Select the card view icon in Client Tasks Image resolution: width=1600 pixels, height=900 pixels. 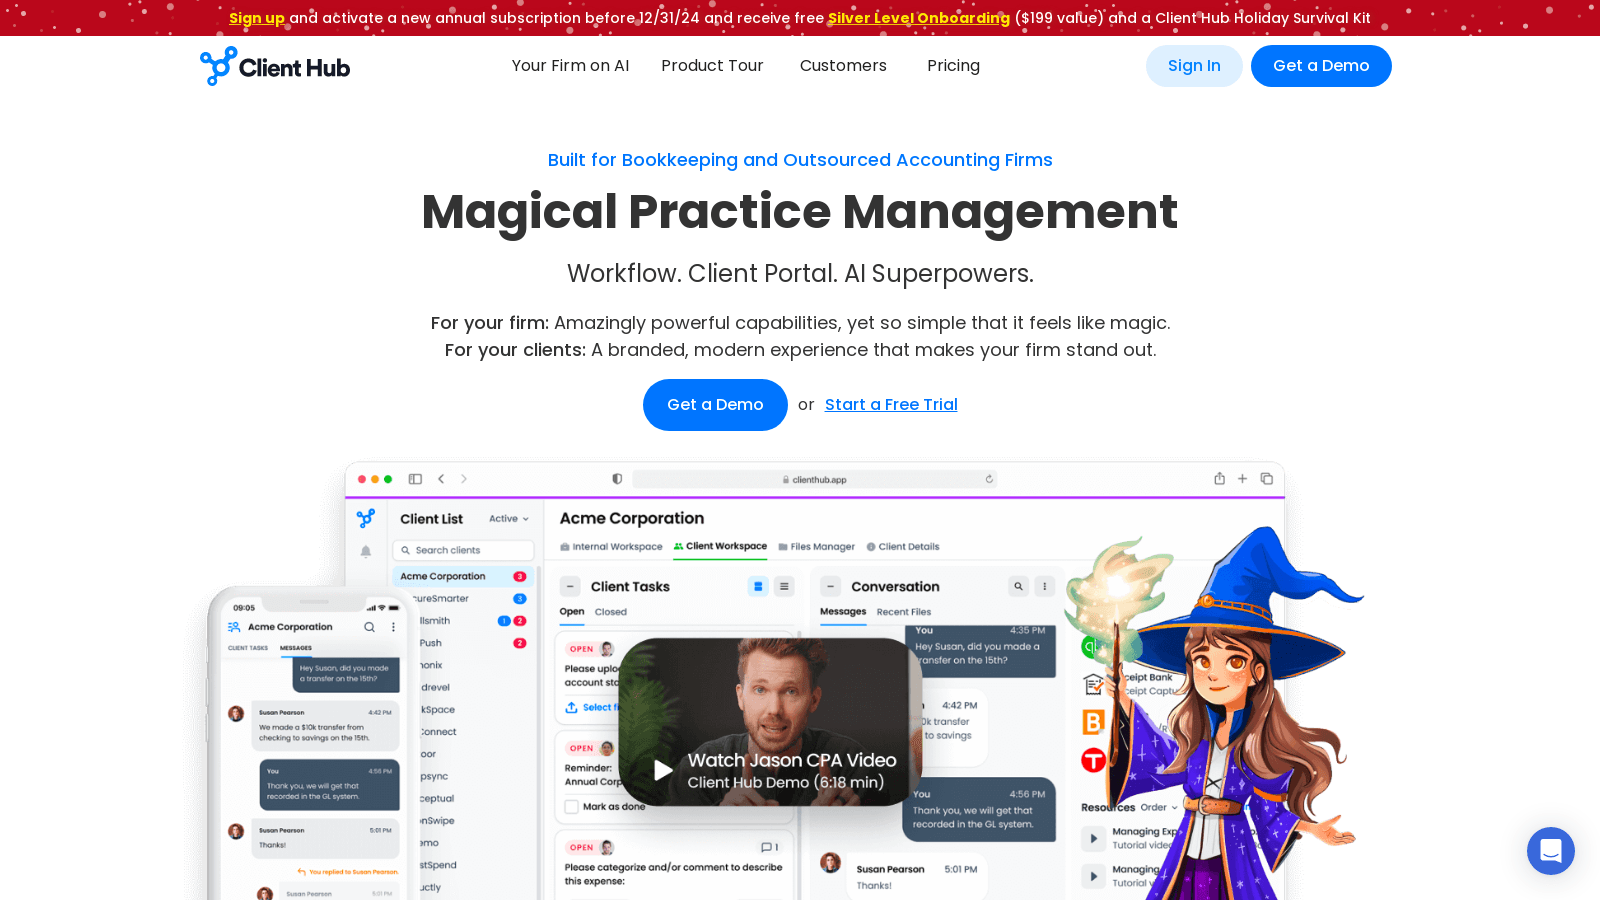pyautogui.click(x=758, y=587)
